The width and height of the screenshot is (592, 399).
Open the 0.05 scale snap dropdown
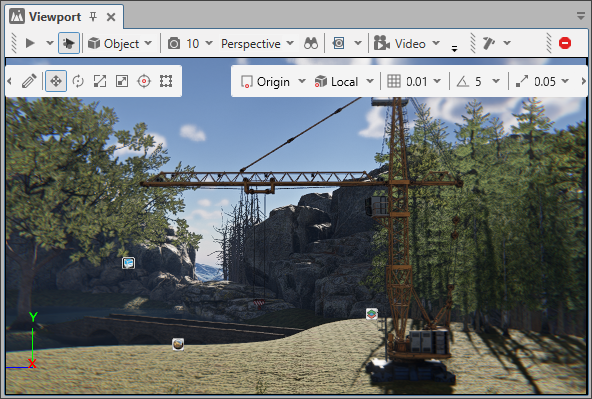(x=565, y=81)
